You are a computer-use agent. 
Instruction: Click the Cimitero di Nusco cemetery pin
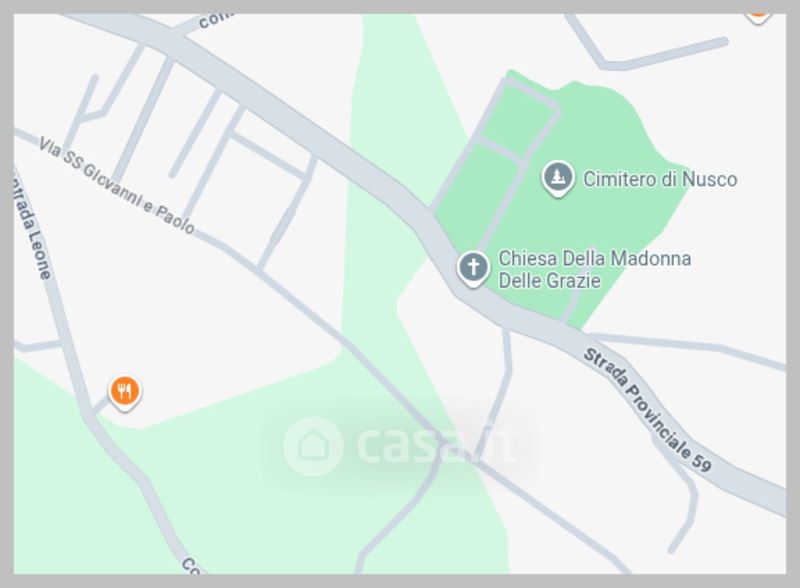558,179
